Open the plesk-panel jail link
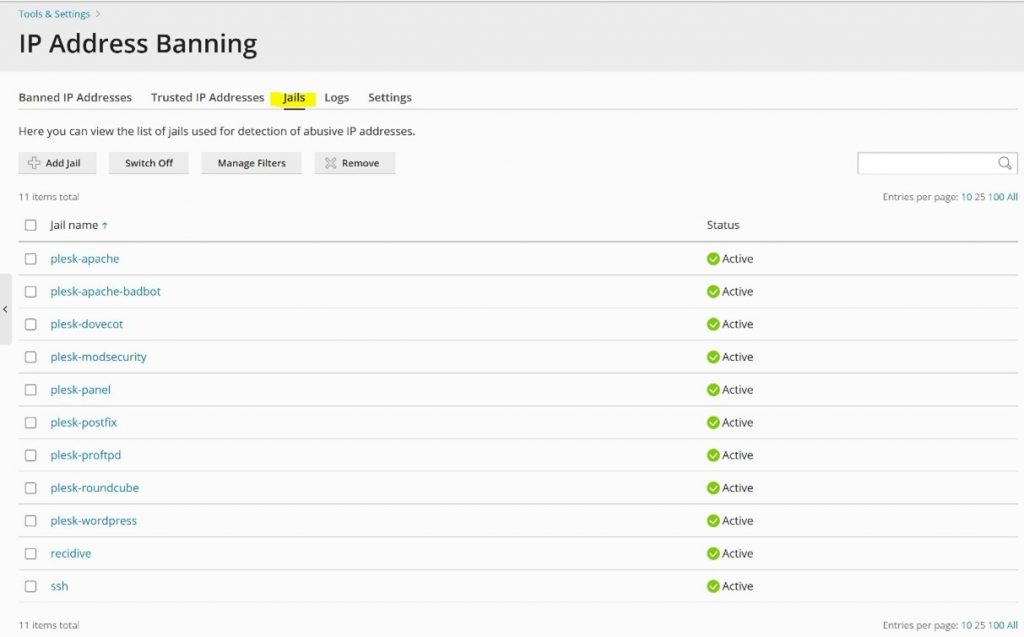 pyautogui.click(x=80, y=390)
